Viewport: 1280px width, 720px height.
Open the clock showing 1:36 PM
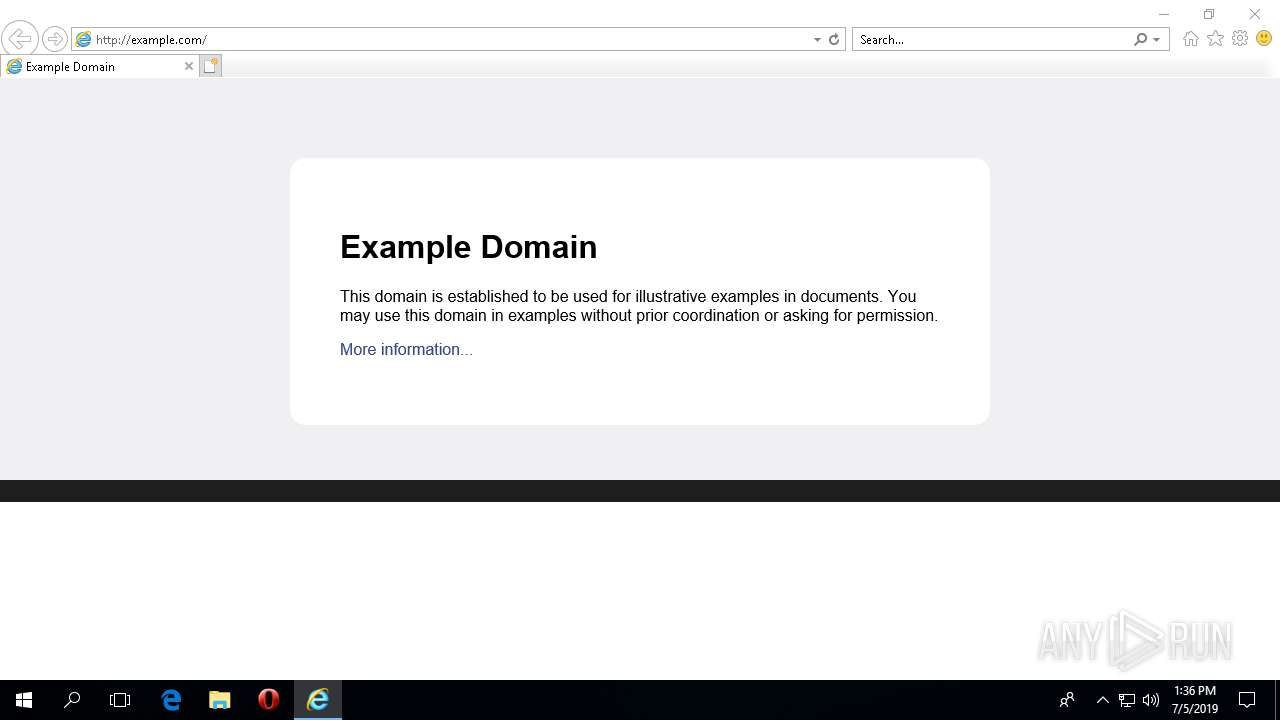[1195, 700]
